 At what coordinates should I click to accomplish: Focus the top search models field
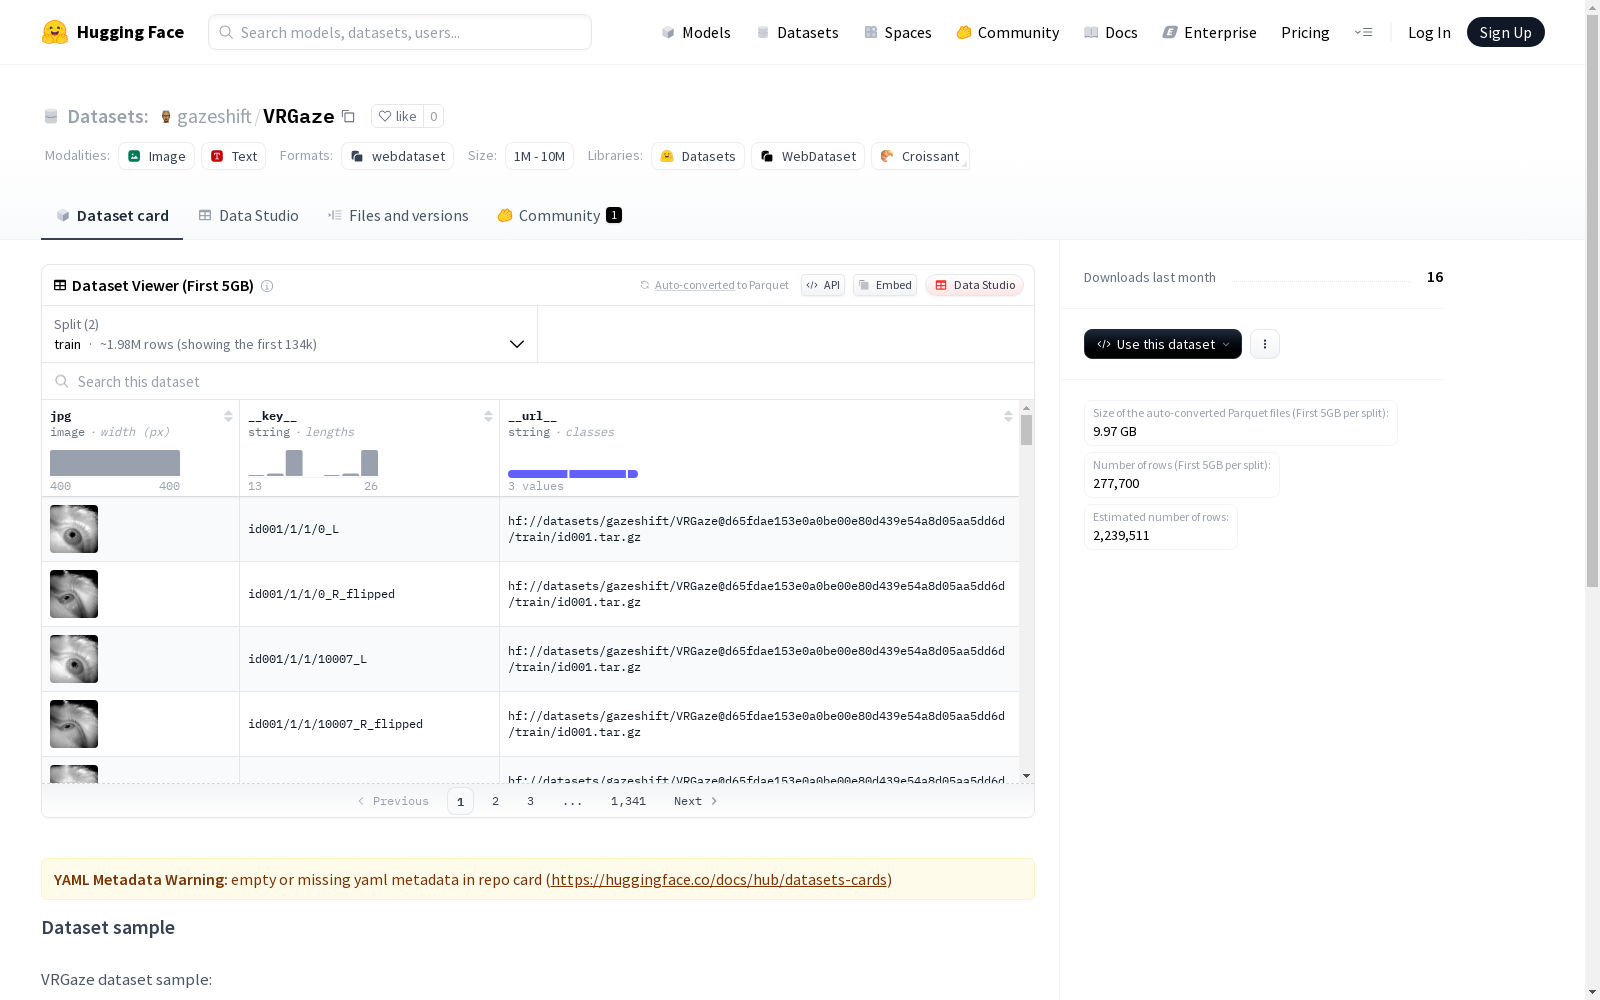pos(400,32)
